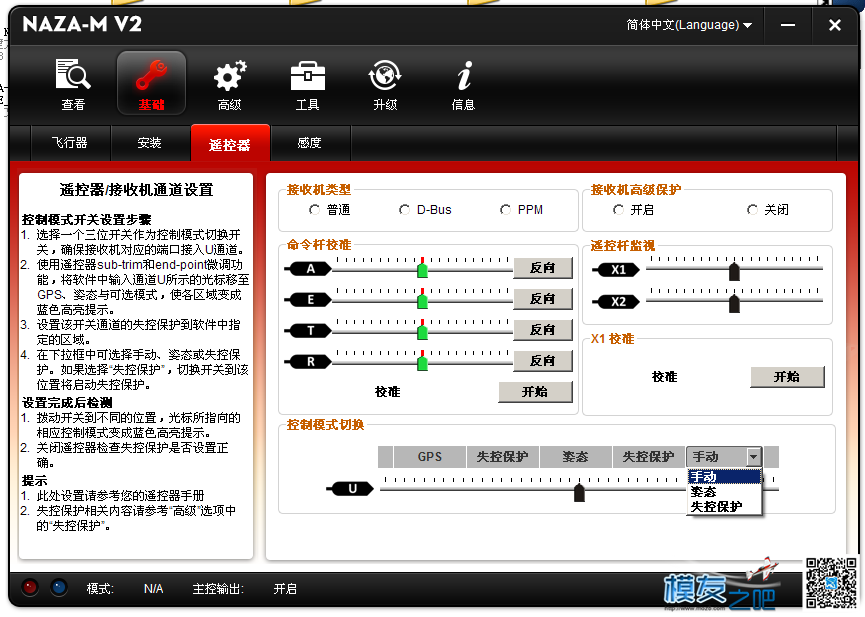Viewport: 865px width, 617px height.
Task: Minimize the NAZA-M V2 window
Action: tap(788, 25)
